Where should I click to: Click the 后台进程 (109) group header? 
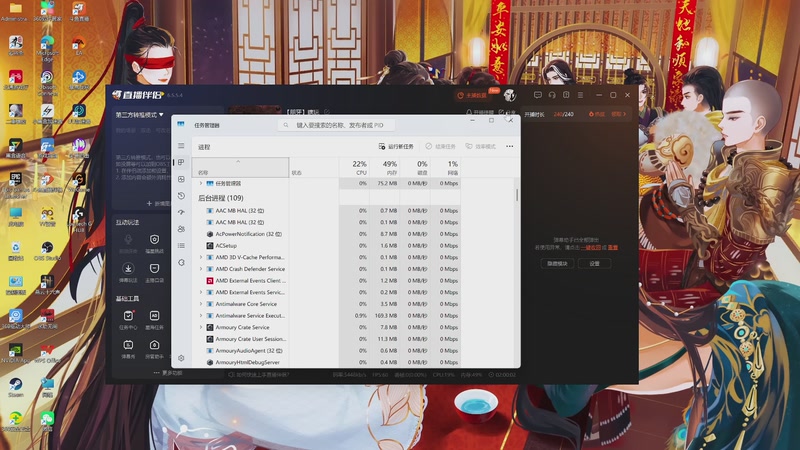[220, 198]
